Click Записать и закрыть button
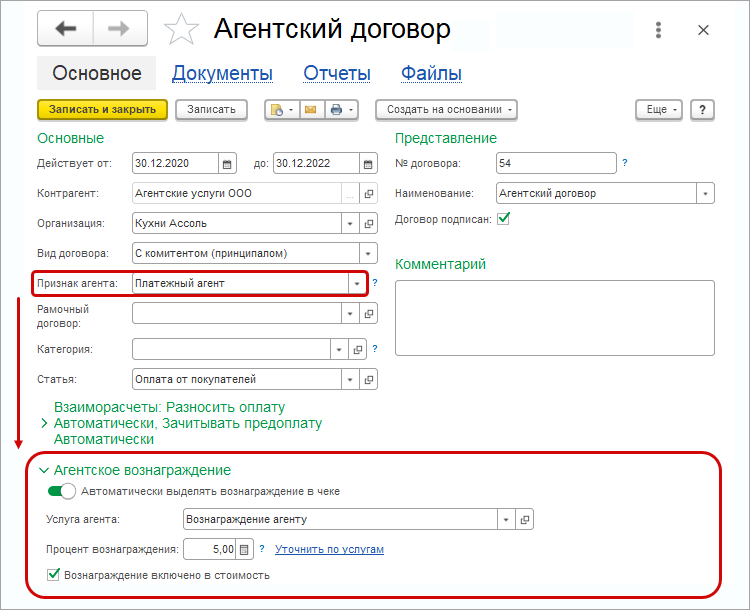This screenshot has height=610, width=750. point(102,110)
